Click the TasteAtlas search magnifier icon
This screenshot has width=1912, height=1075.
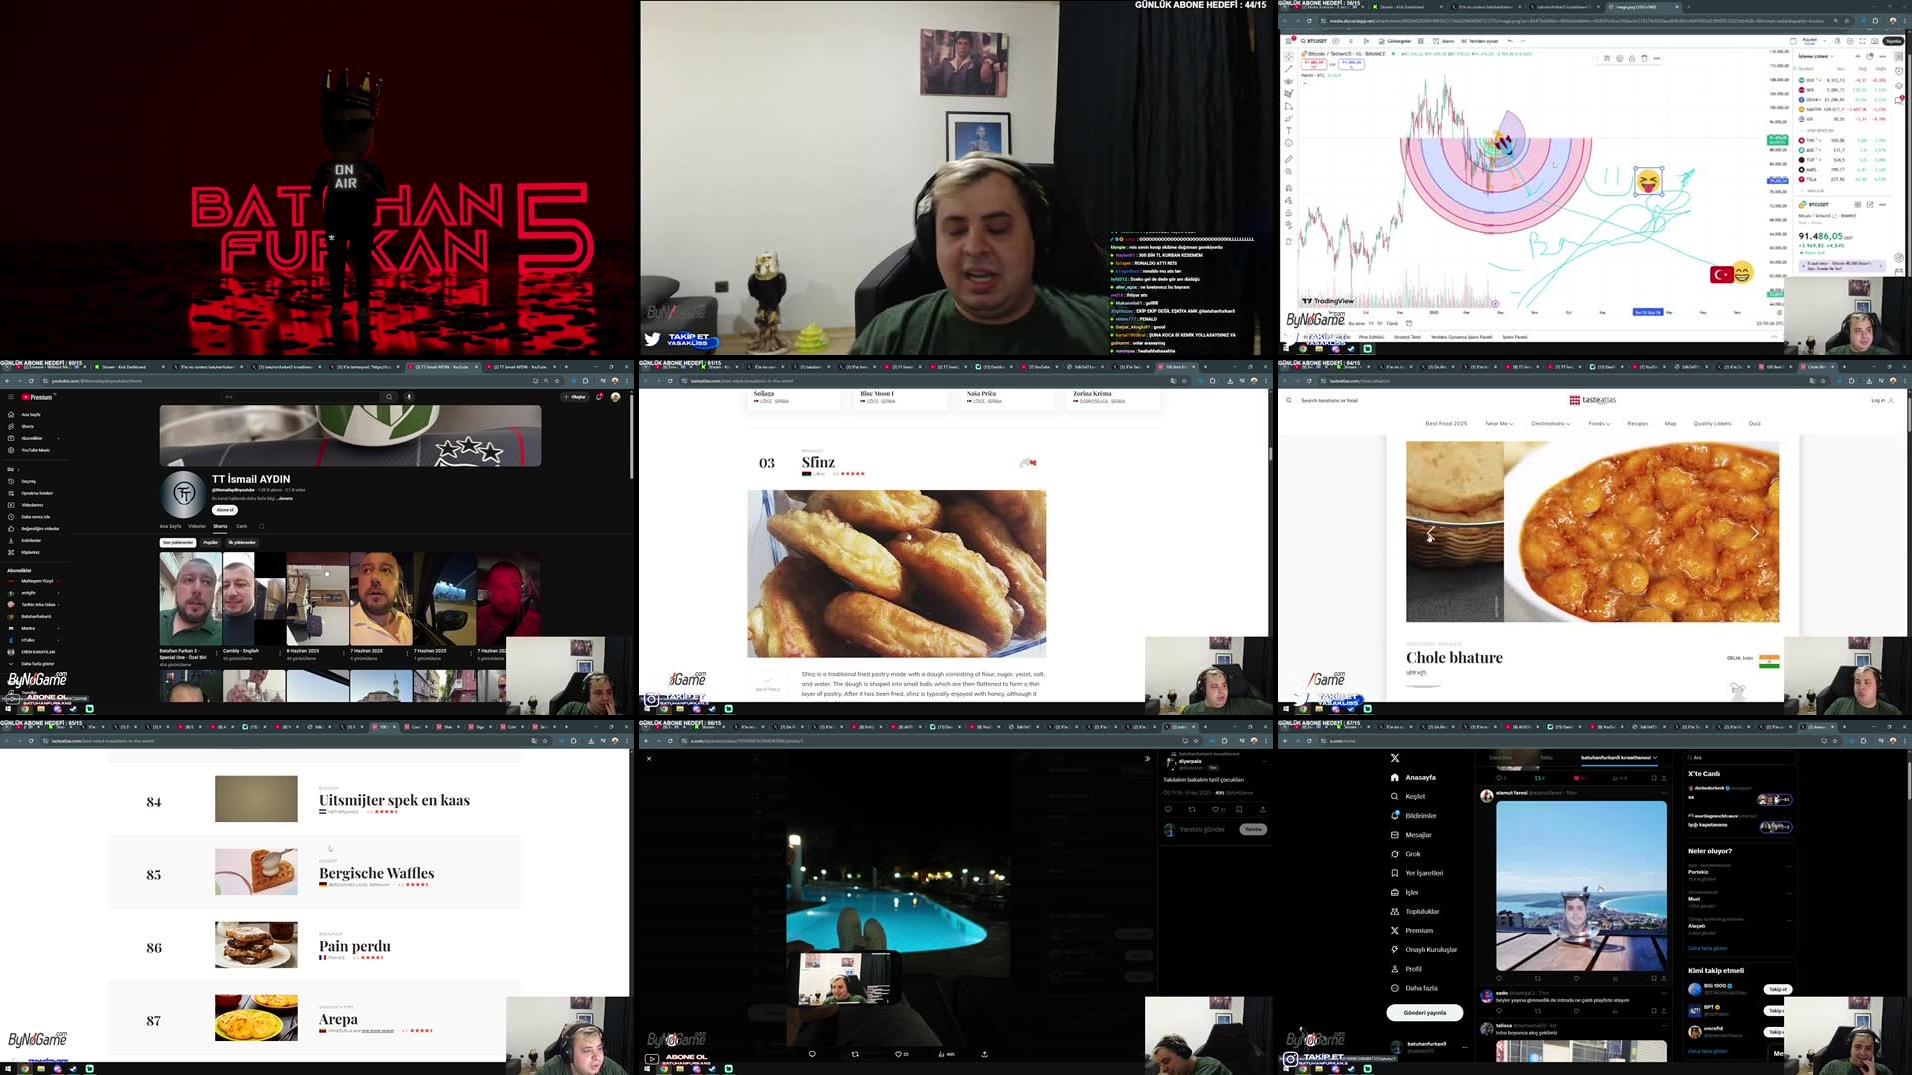1288,400
